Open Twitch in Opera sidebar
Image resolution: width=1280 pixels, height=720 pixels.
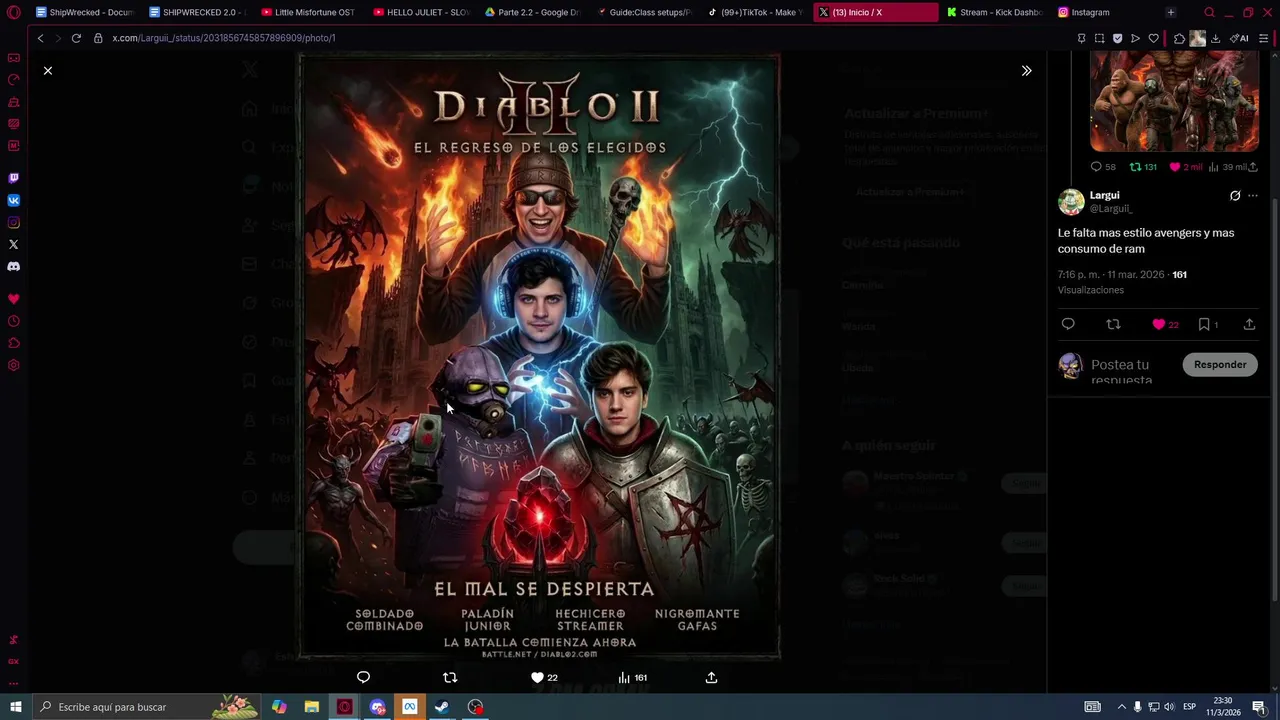tap(13, 178)
